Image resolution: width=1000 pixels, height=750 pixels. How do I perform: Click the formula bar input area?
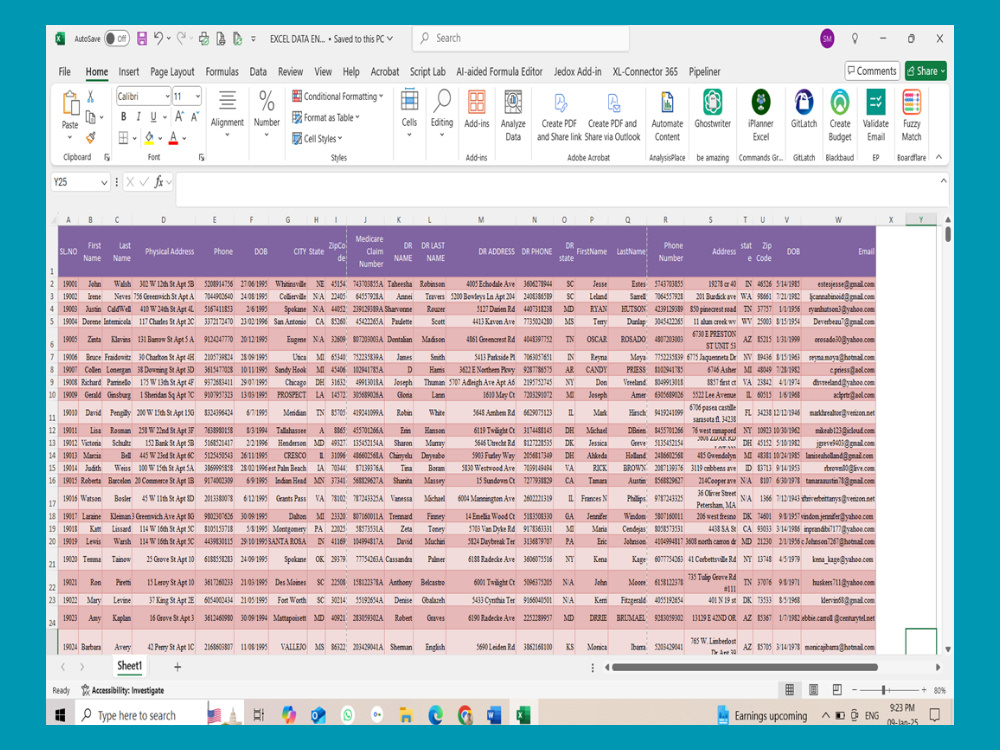coord(556,189)
